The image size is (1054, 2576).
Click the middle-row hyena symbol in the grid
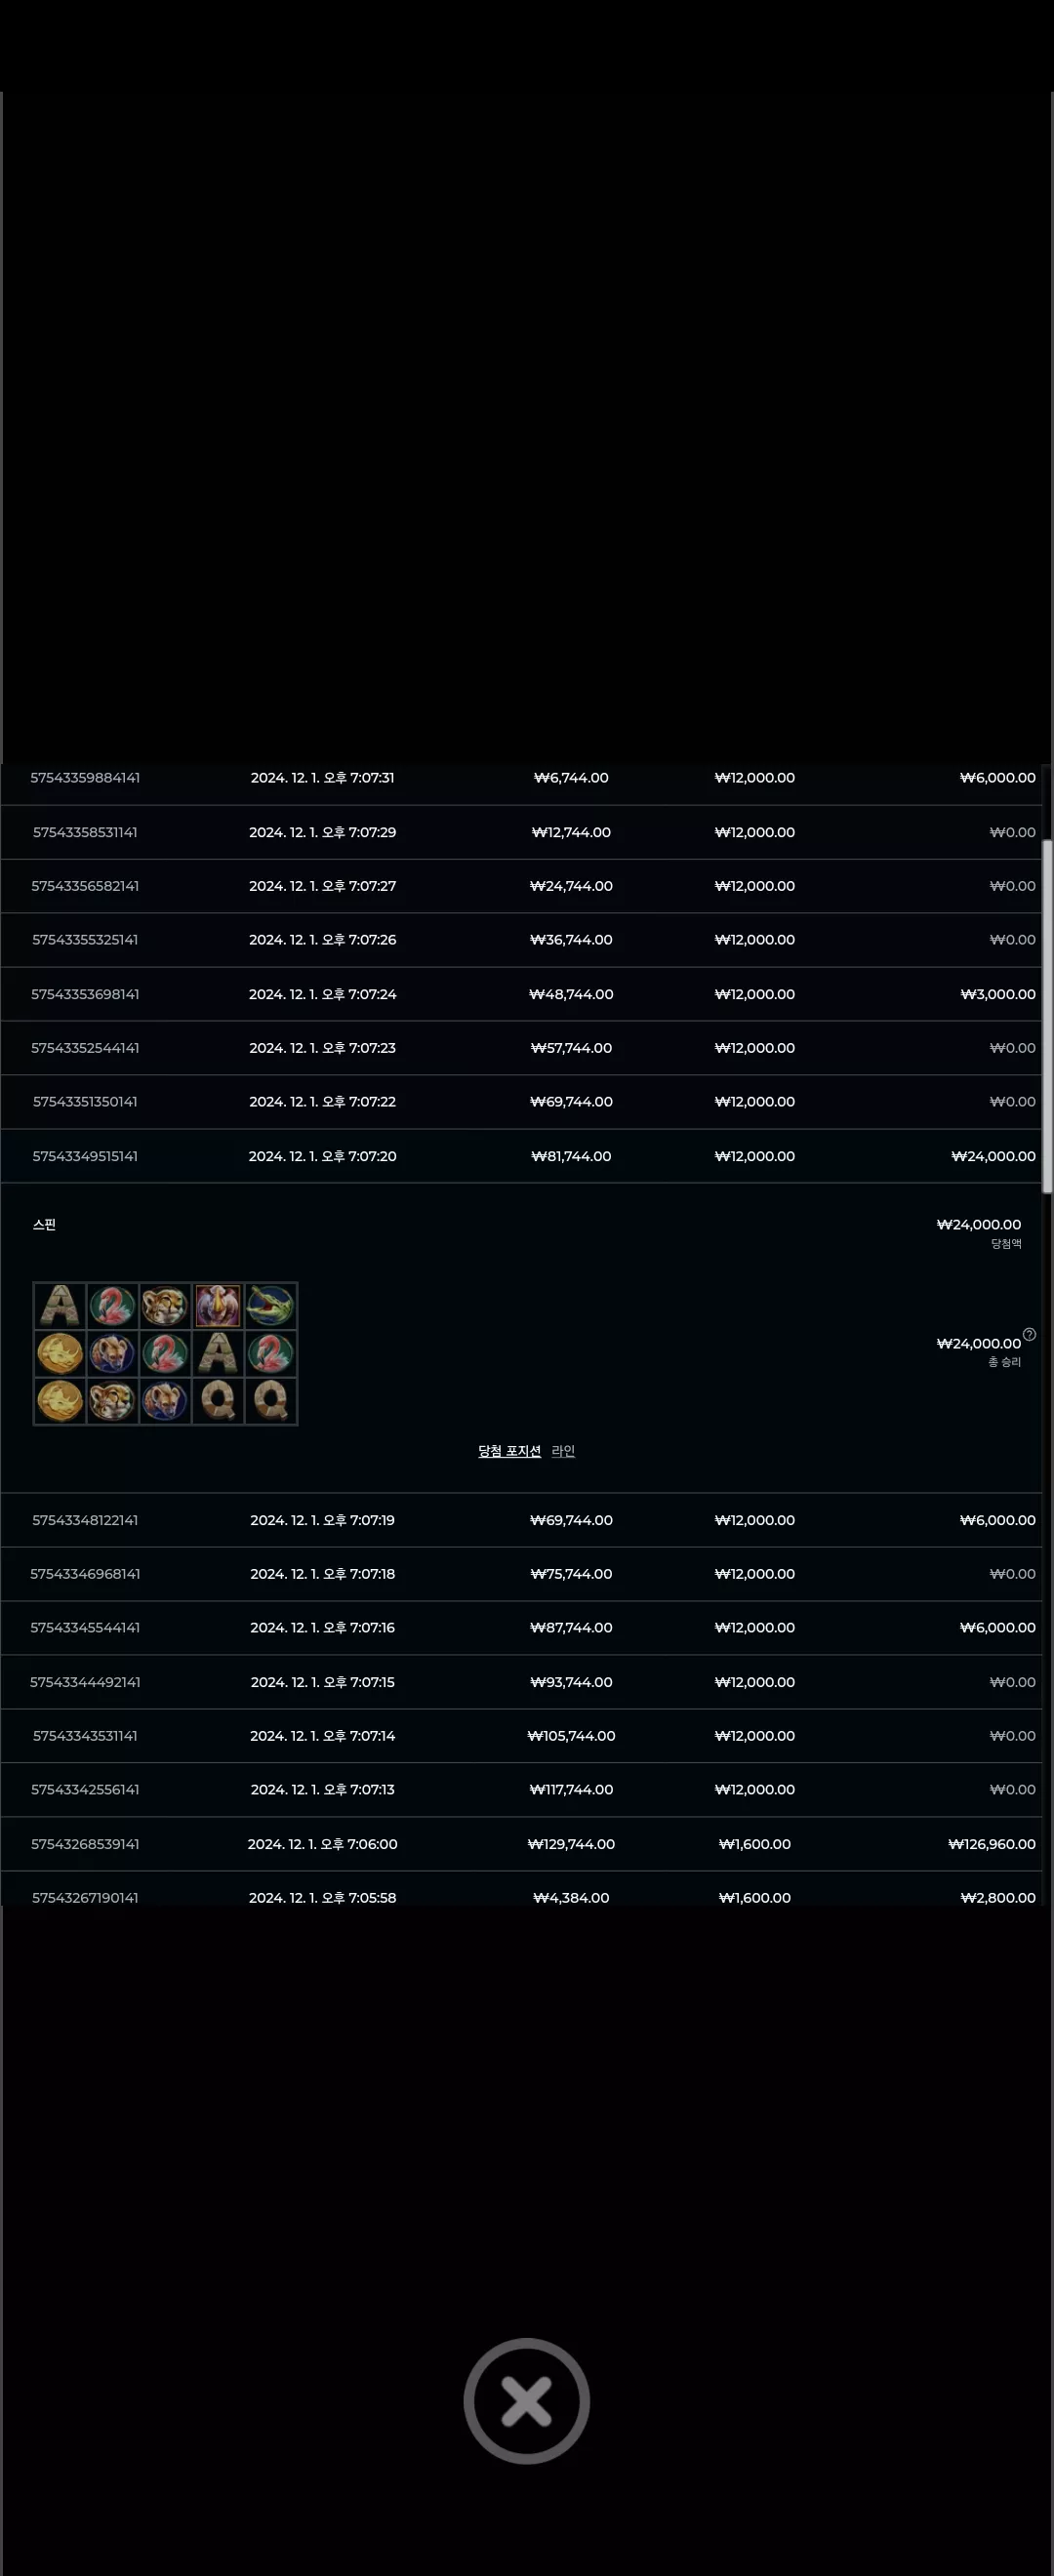click(112, 1353)
